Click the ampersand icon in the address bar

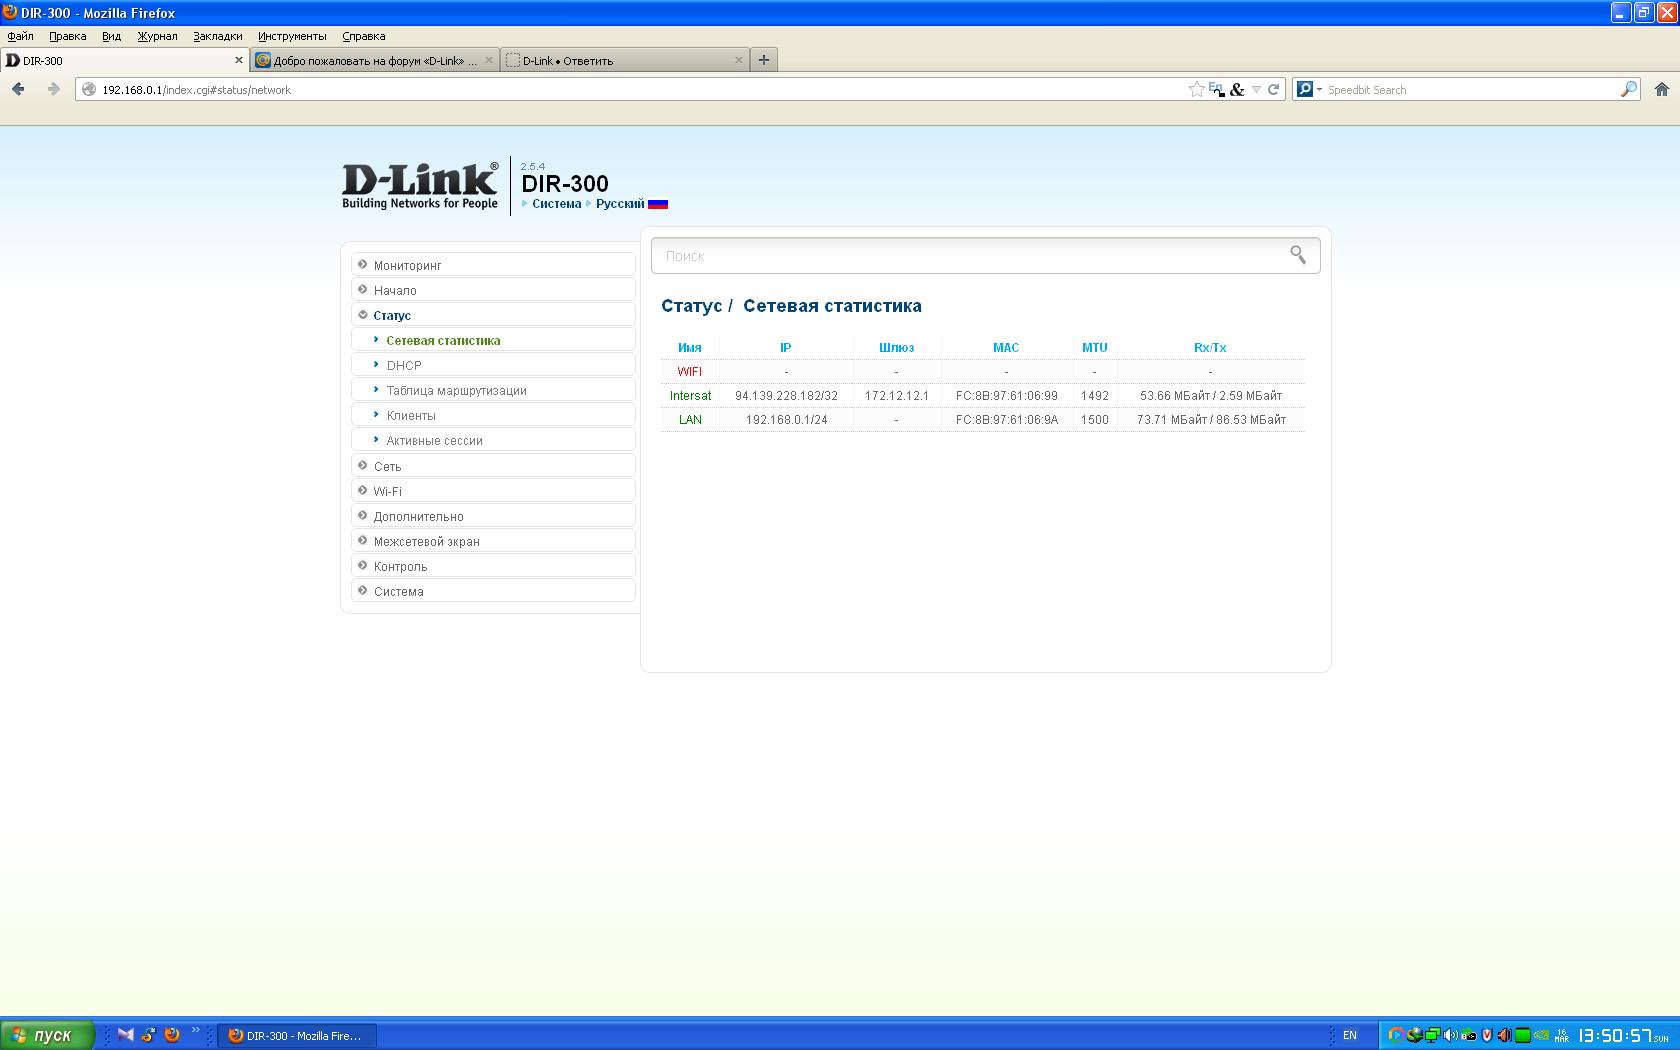click(1237, 89)
